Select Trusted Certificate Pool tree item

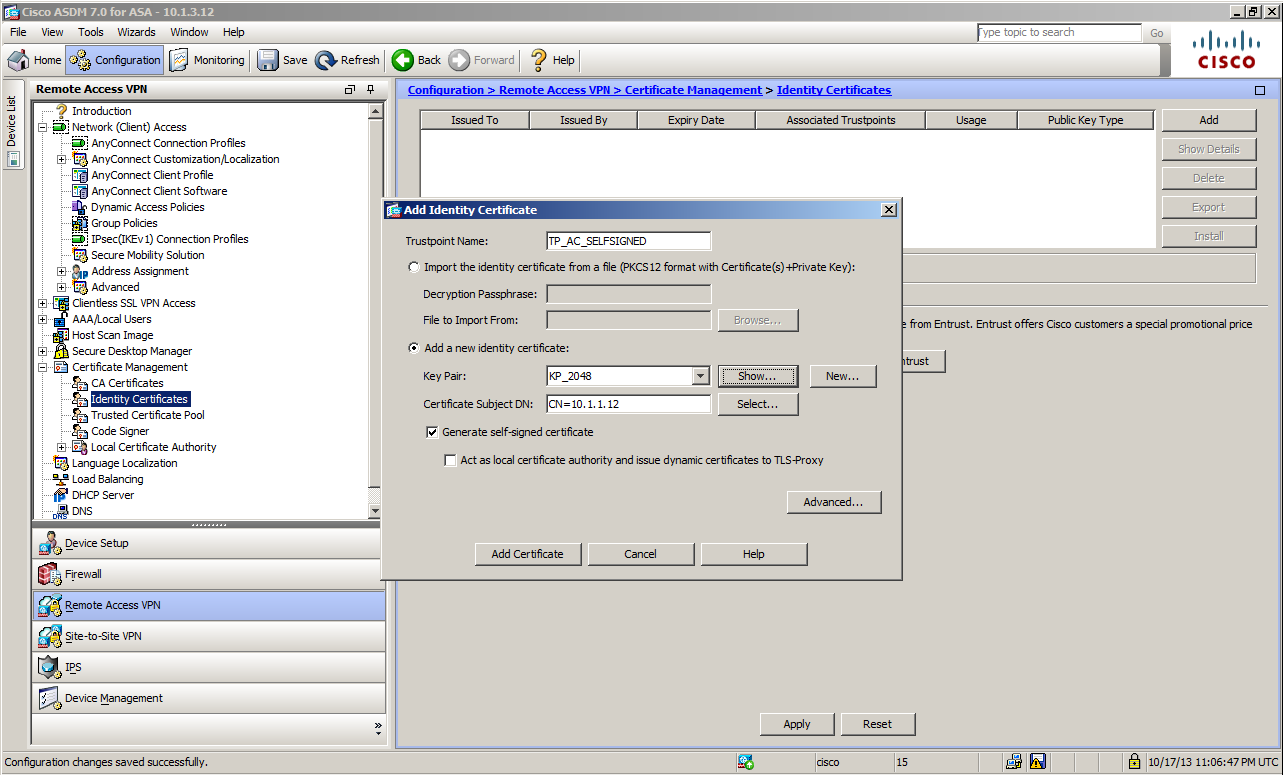pyautogui.click(x=148, y=415)
